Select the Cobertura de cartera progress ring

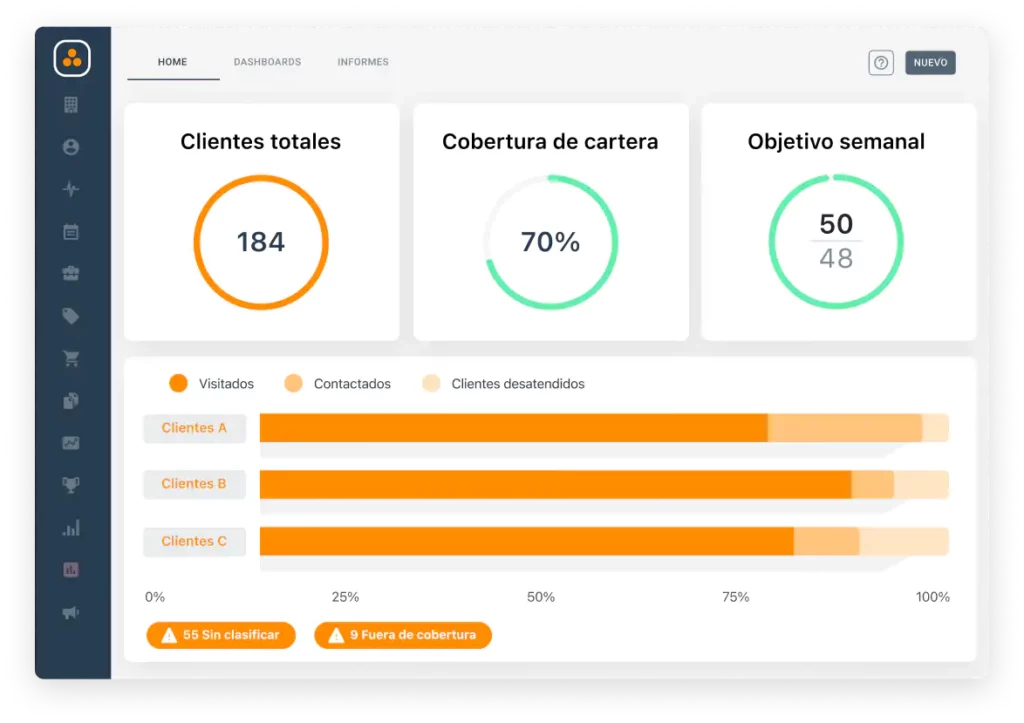pyautogui.click(x=551, y=241)
